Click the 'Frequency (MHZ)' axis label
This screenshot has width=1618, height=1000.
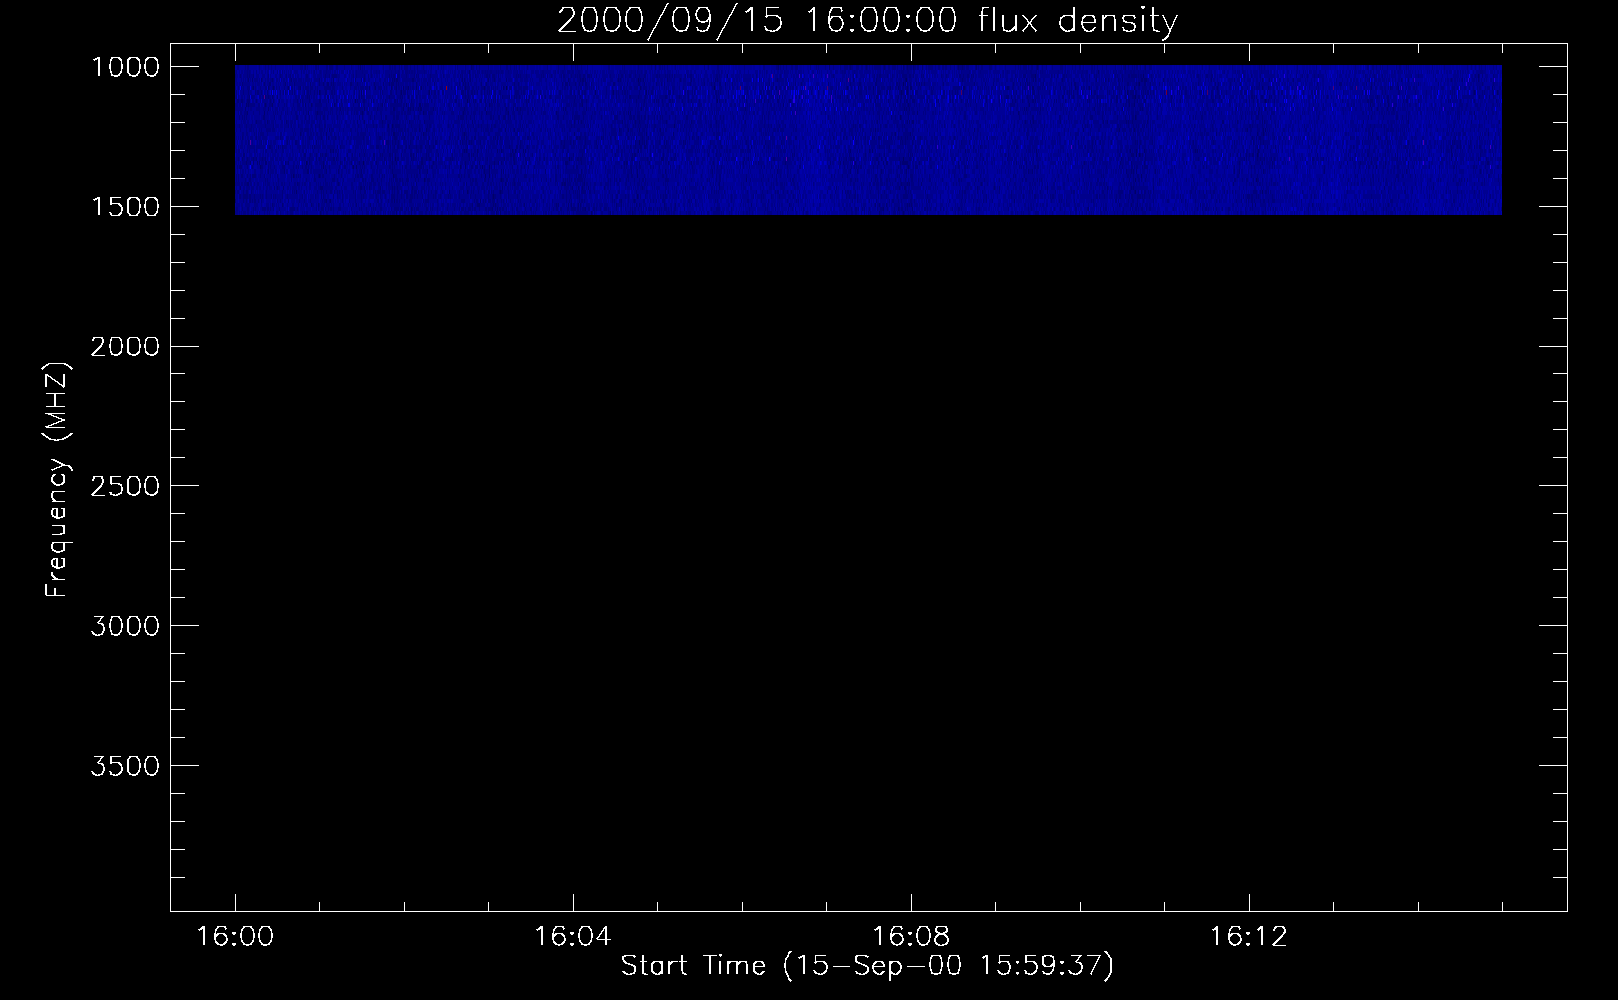click(58, 479)
